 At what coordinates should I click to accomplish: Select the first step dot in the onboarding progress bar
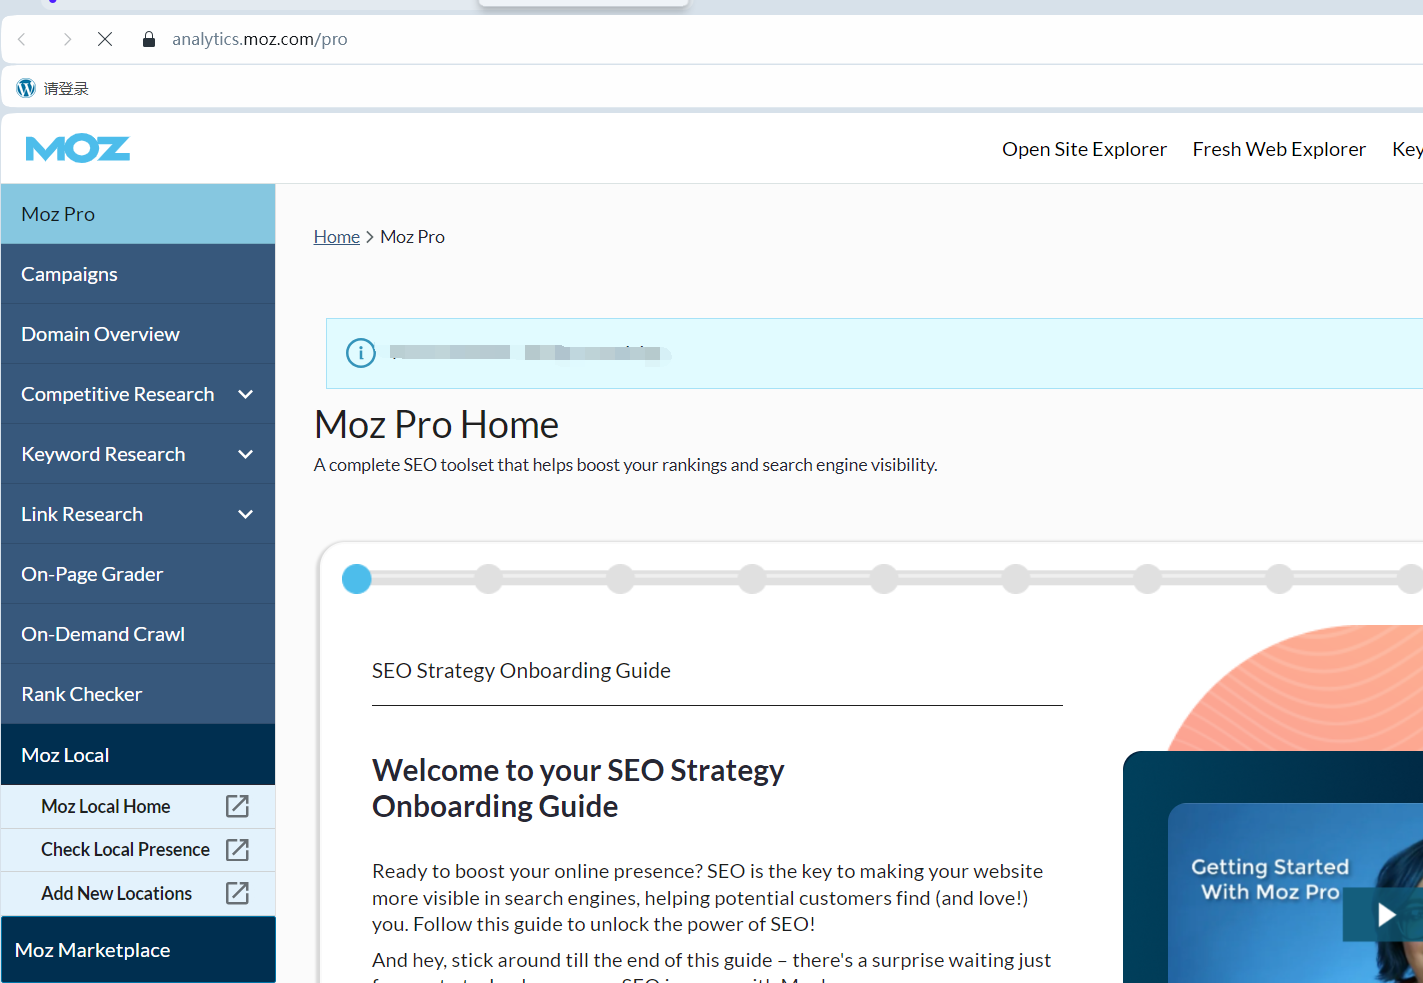(356, 578)
